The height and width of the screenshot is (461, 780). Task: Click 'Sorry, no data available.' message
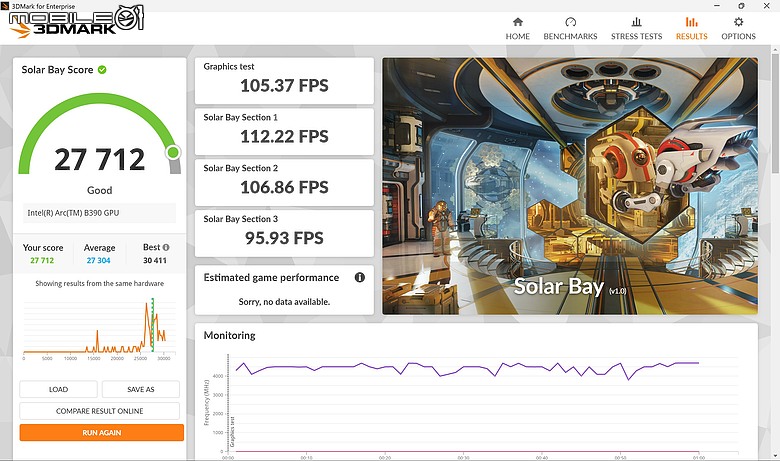[x=284, y=302]
